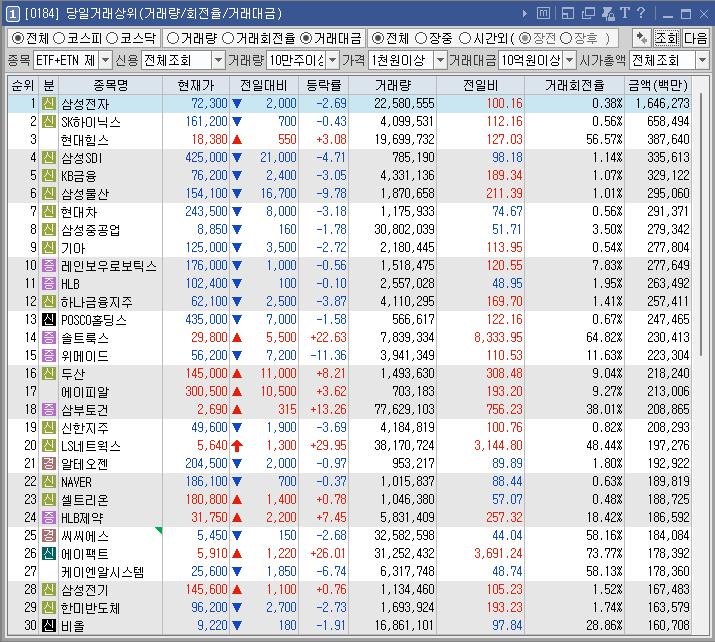Image resolution: width=715 pixels, height=642 pixels.
Task: Toggle the pin-lock icon in title bar
Action: coord(608,14)
